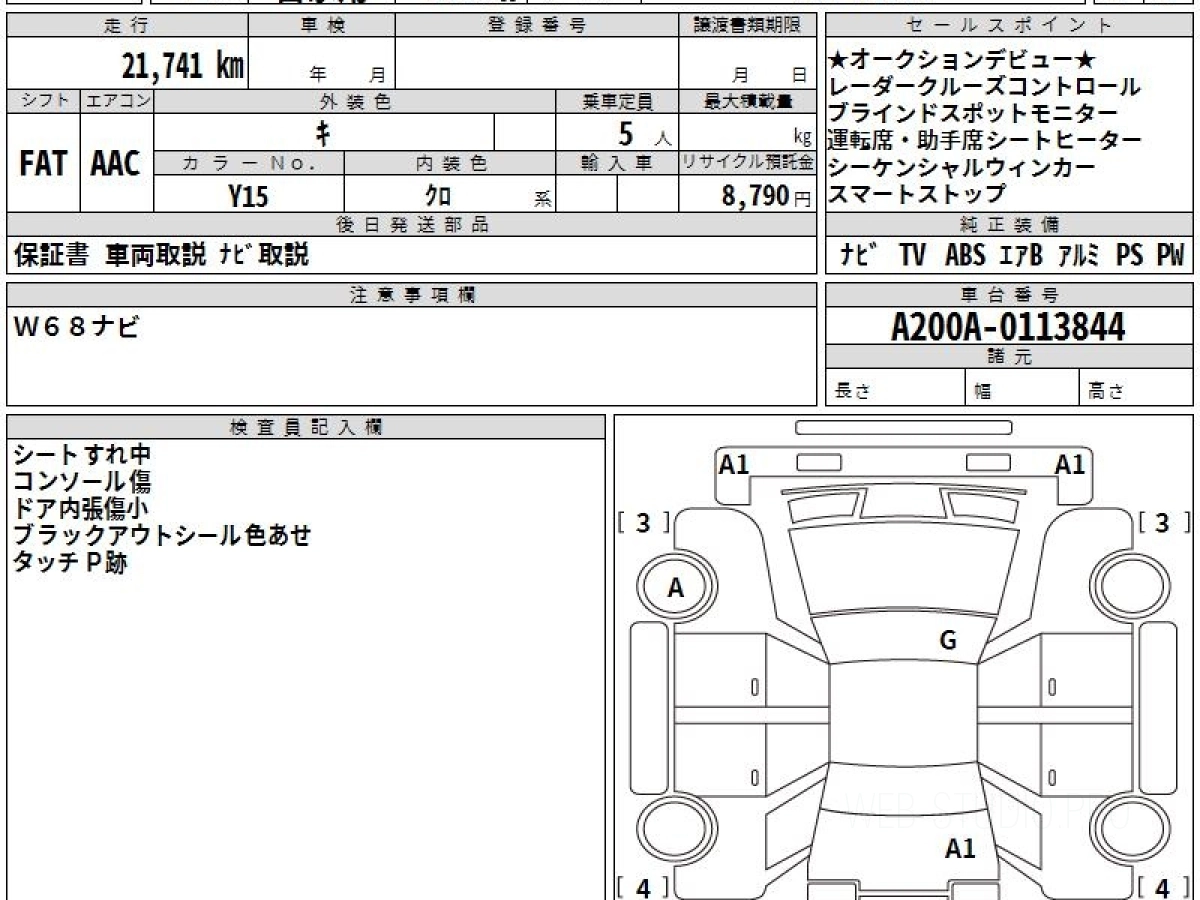The height and width of the screenshot is (900, 1200).
Task: Click the 長さ dimension cell
Action: pos(895,389)
